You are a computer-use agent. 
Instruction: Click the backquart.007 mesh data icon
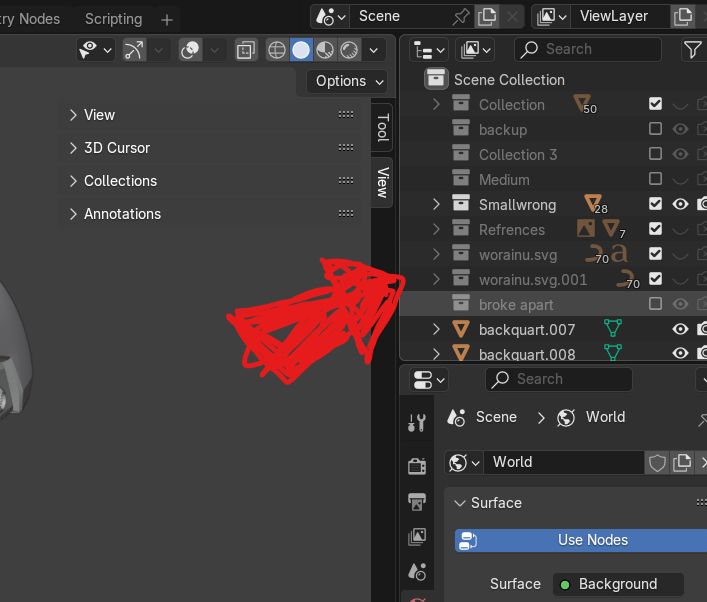[613, 328]
